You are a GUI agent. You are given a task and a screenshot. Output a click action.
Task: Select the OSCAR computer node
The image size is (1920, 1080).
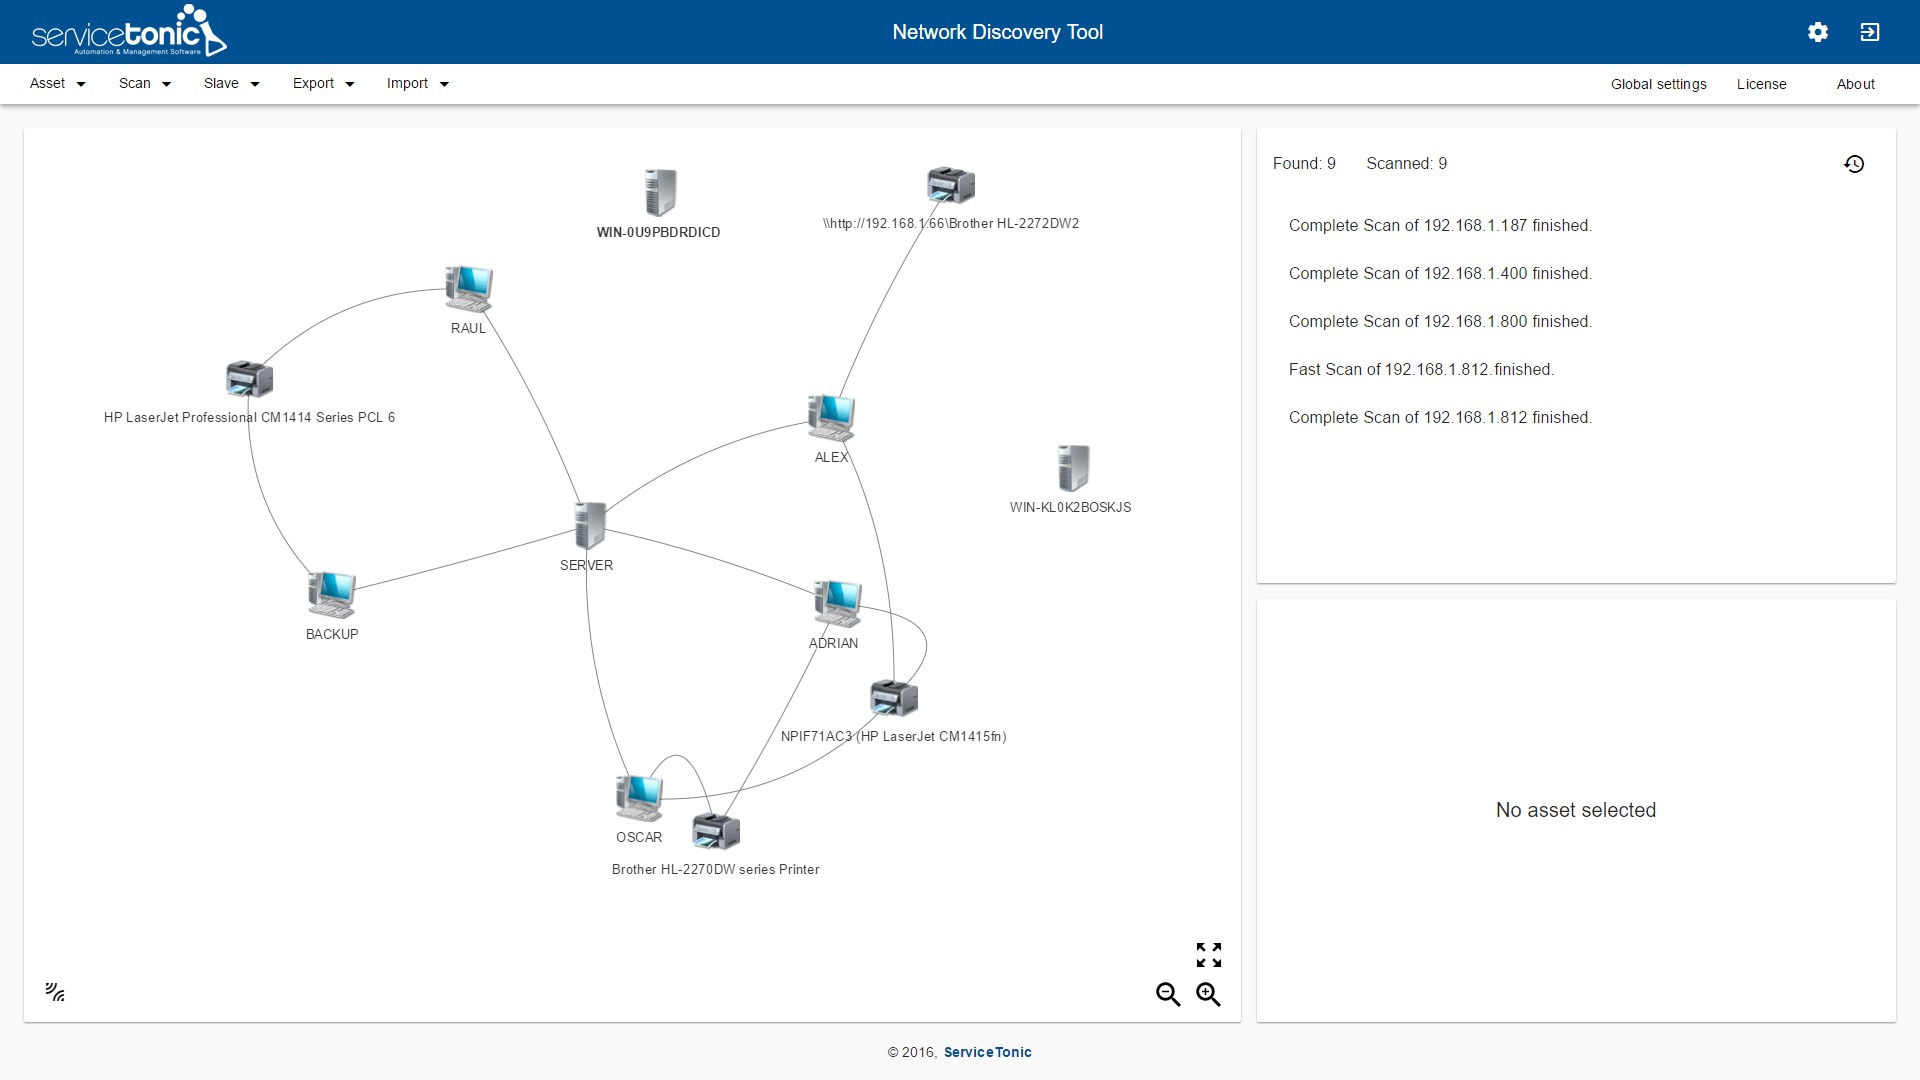pyautogui.click(x=639, y=797)
